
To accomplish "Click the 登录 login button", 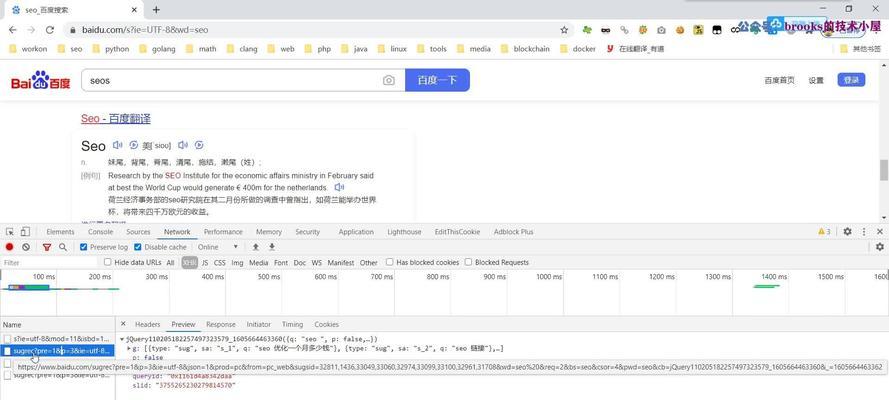I will pos(851,80).
